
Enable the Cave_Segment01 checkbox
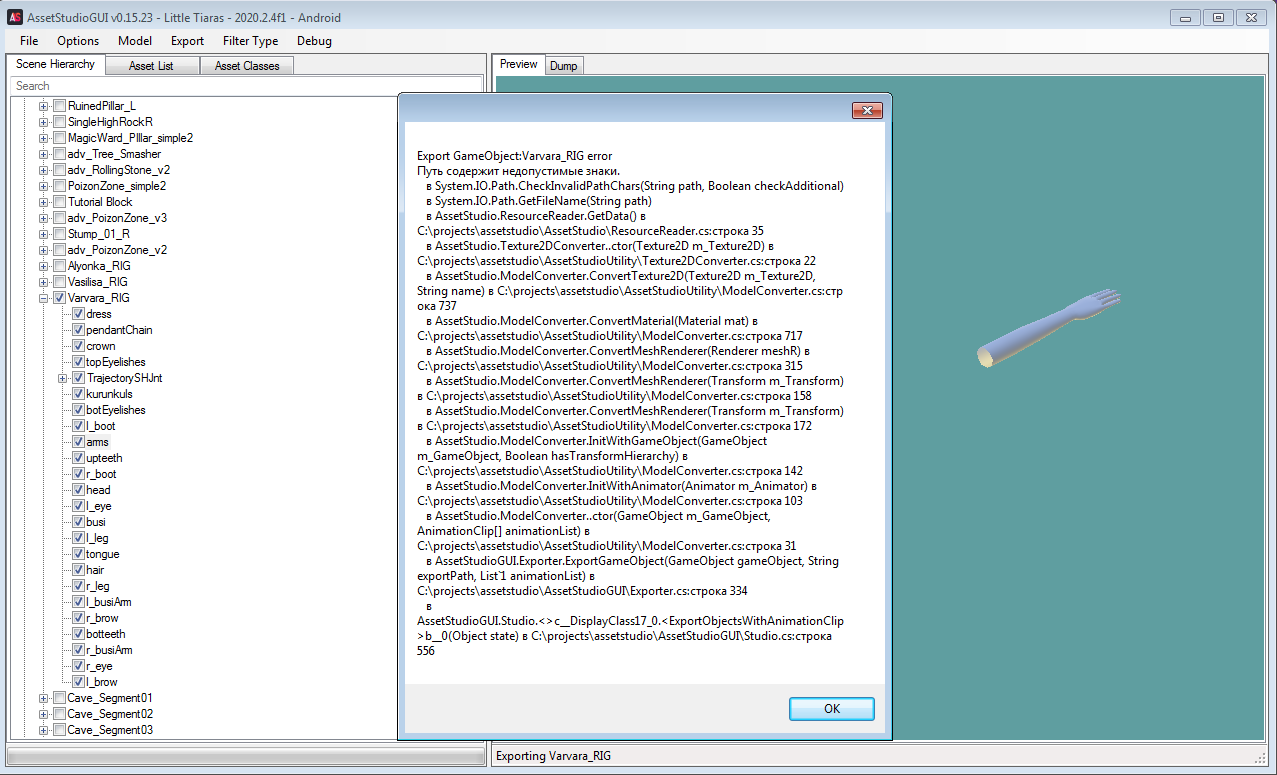(59, 698)
